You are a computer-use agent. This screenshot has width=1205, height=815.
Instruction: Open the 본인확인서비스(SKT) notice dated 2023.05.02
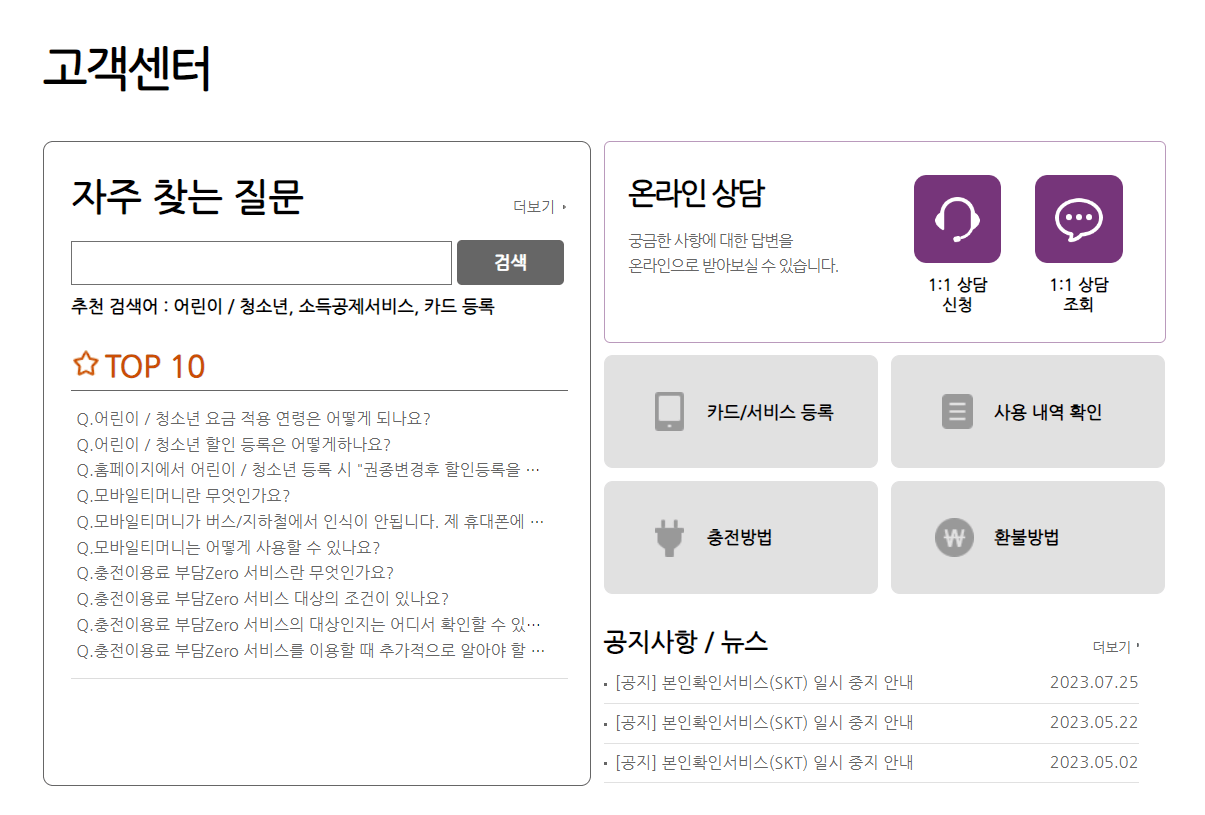764,763
